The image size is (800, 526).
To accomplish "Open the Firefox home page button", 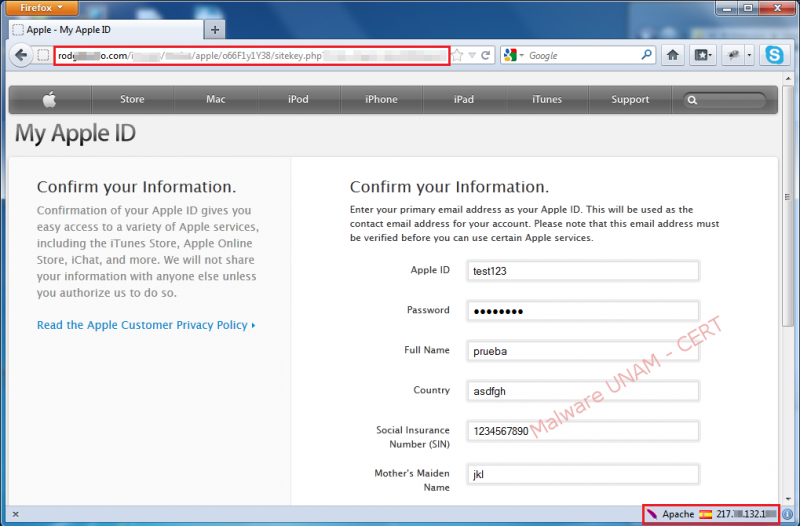I will pyautogui.click(x=672, y=55).
